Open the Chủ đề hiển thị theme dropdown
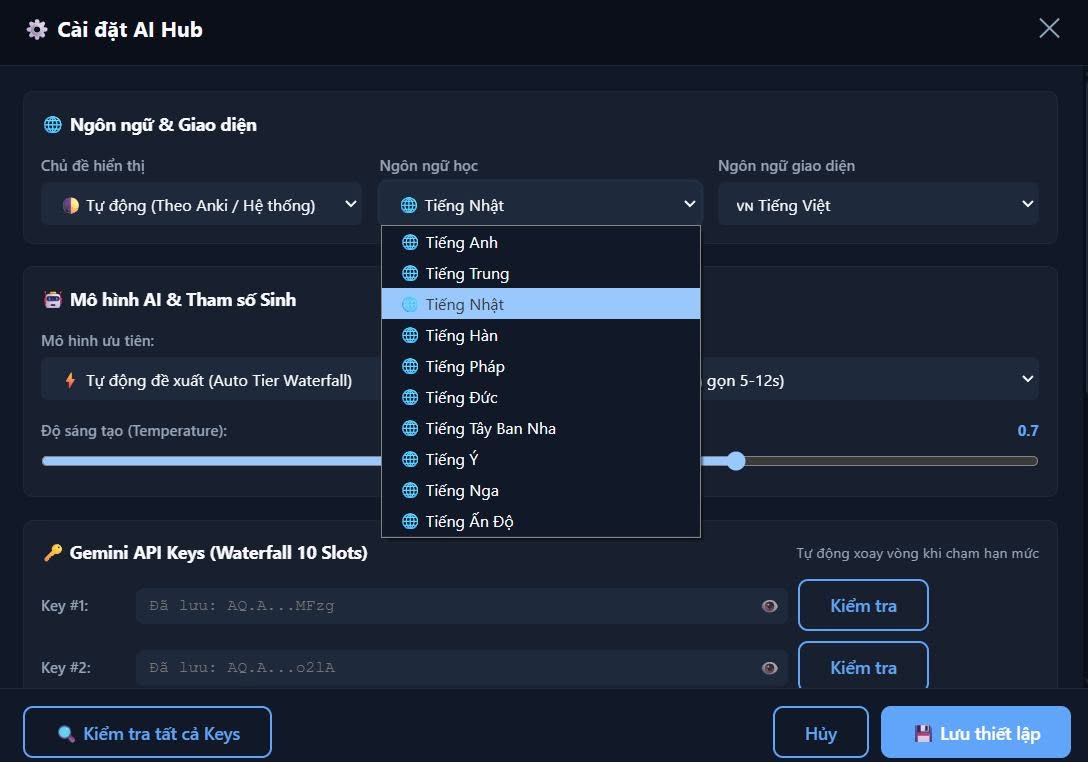The height and width of the screenshot is (762, 1088). [x=201, y=204]
